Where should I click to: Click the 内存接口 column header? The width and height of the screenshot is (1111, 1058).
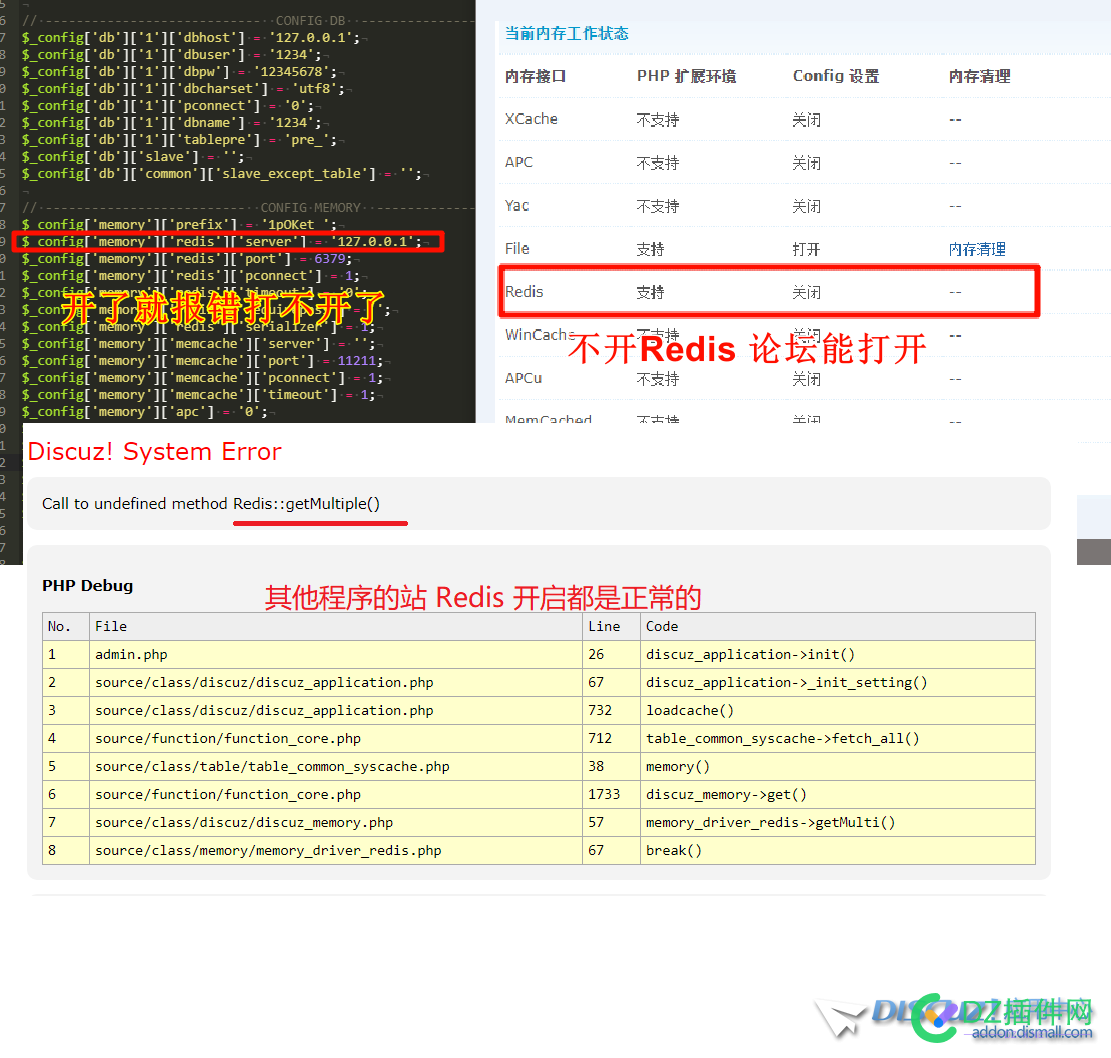tap(536, 76)
